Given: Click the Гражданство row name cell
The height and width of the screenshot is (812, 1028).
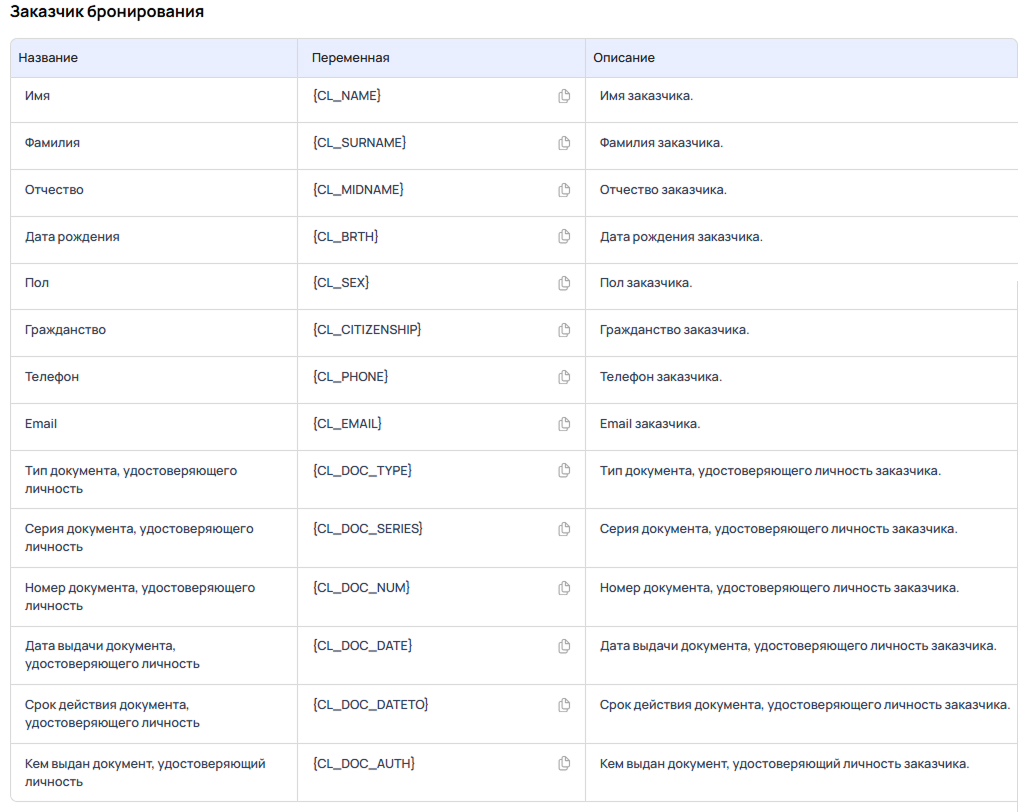Looking at the screenshot, I should (x=65, y=330).
